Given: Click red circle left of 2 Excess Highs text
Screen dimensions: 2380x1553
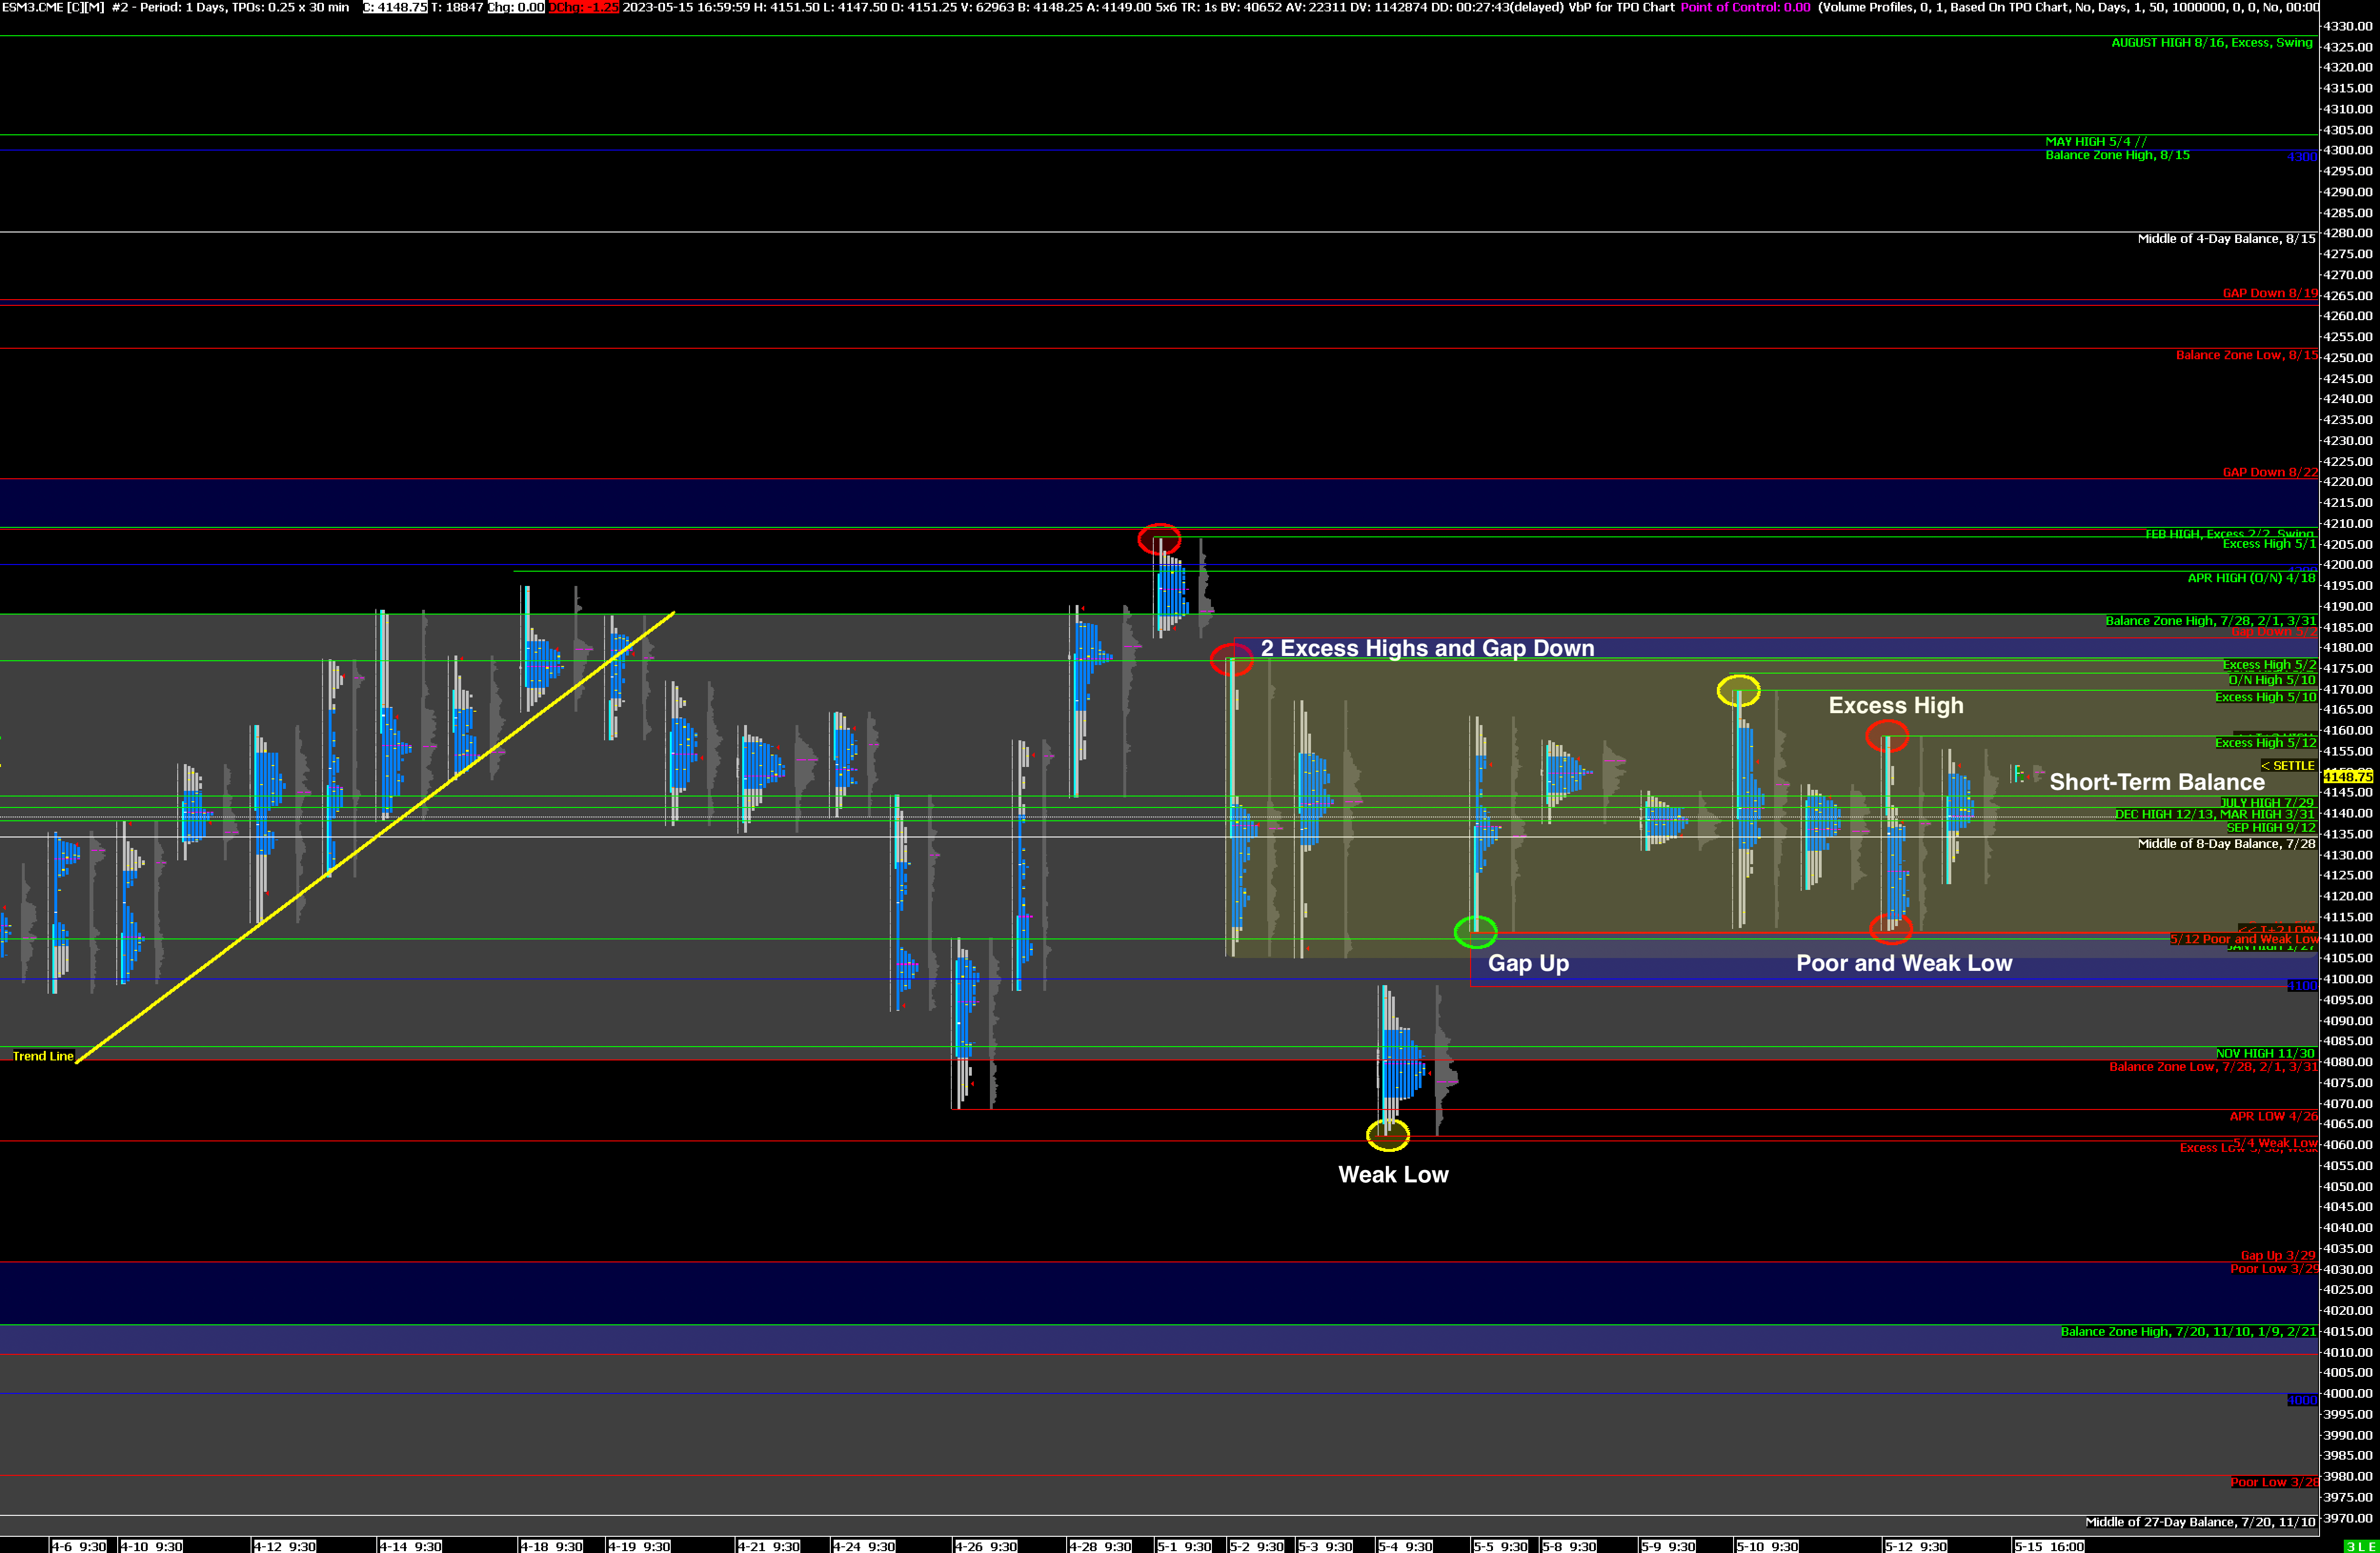Looking at the screenshot, I should point(1231,660).
